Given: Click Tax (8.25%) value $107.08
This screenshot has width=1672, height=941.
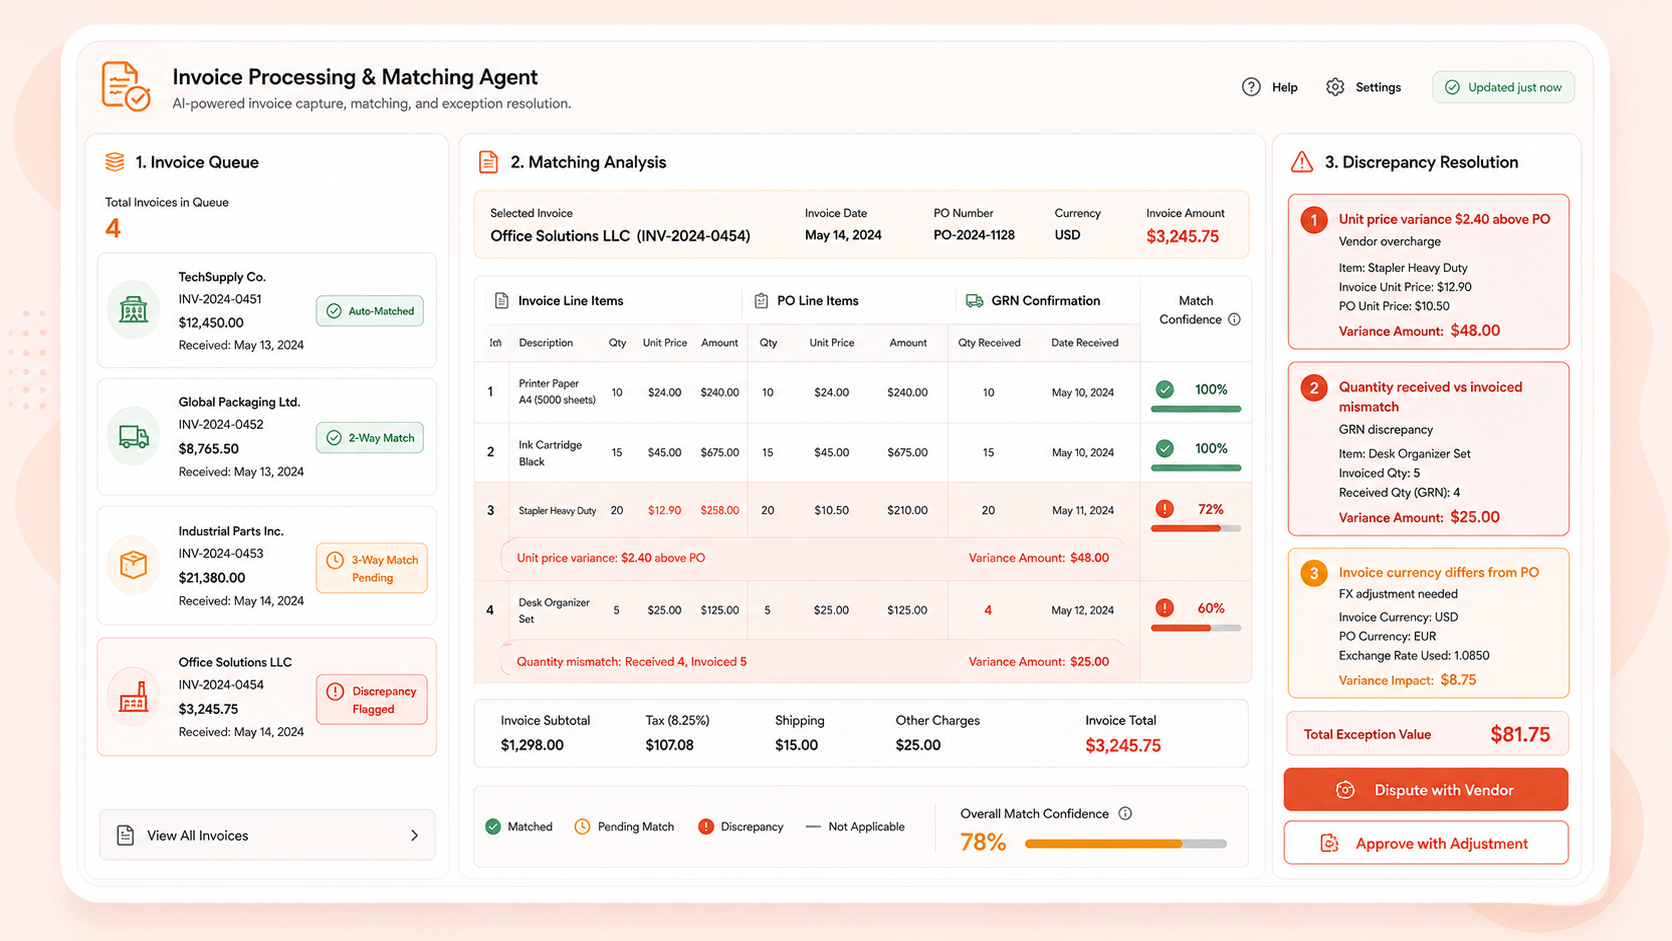Looking at the screenshot, I should [x=669, y=745].
